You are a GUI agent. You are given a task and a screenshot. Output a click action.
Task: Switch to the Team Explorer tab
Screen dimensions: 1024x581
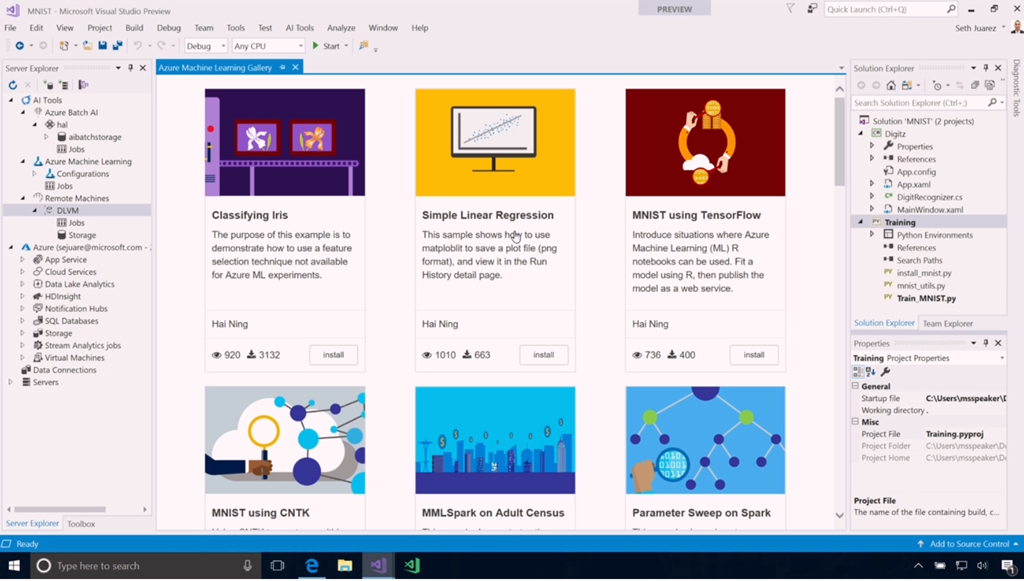(947, 323)
